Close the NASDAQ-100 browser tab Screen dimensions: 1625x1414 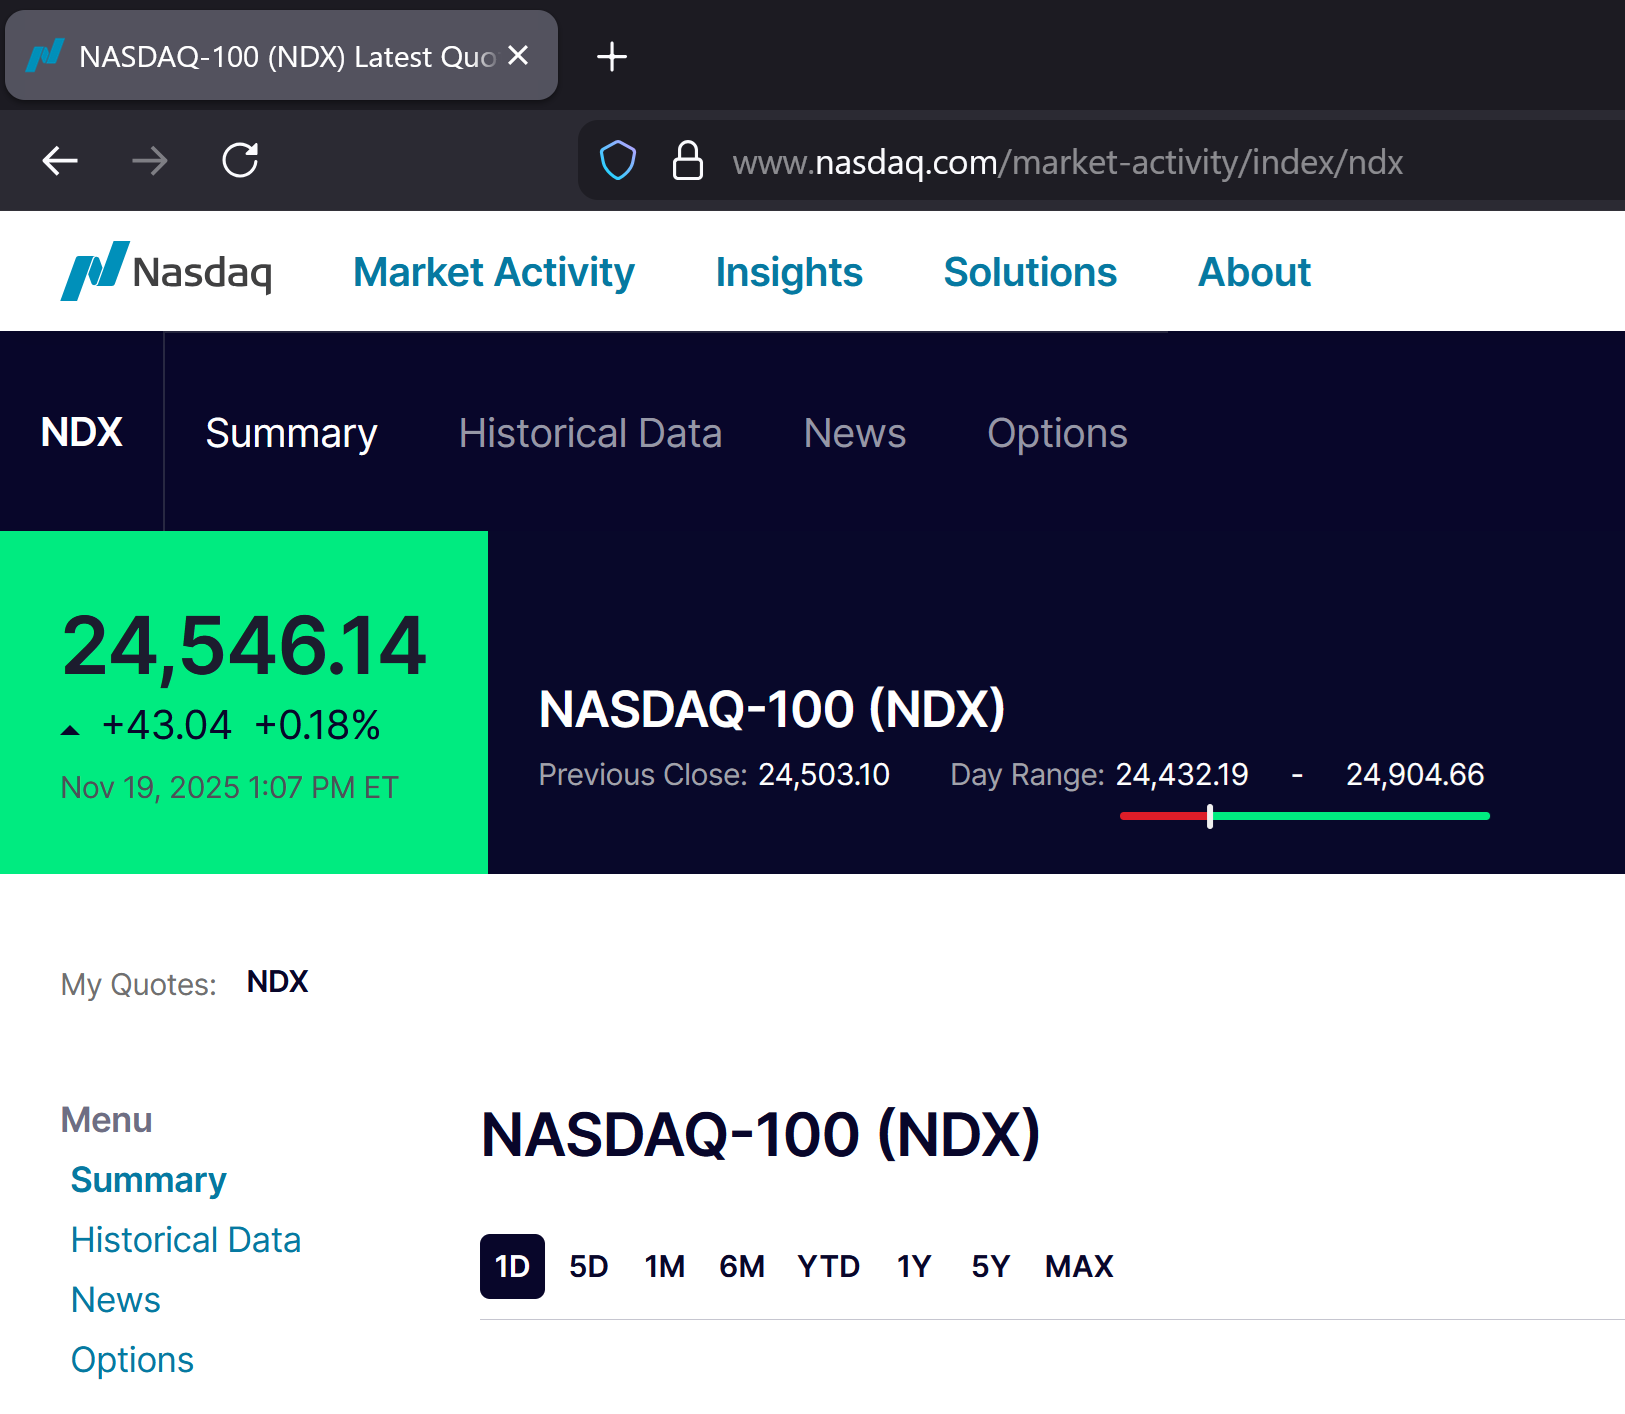(518, 56)
